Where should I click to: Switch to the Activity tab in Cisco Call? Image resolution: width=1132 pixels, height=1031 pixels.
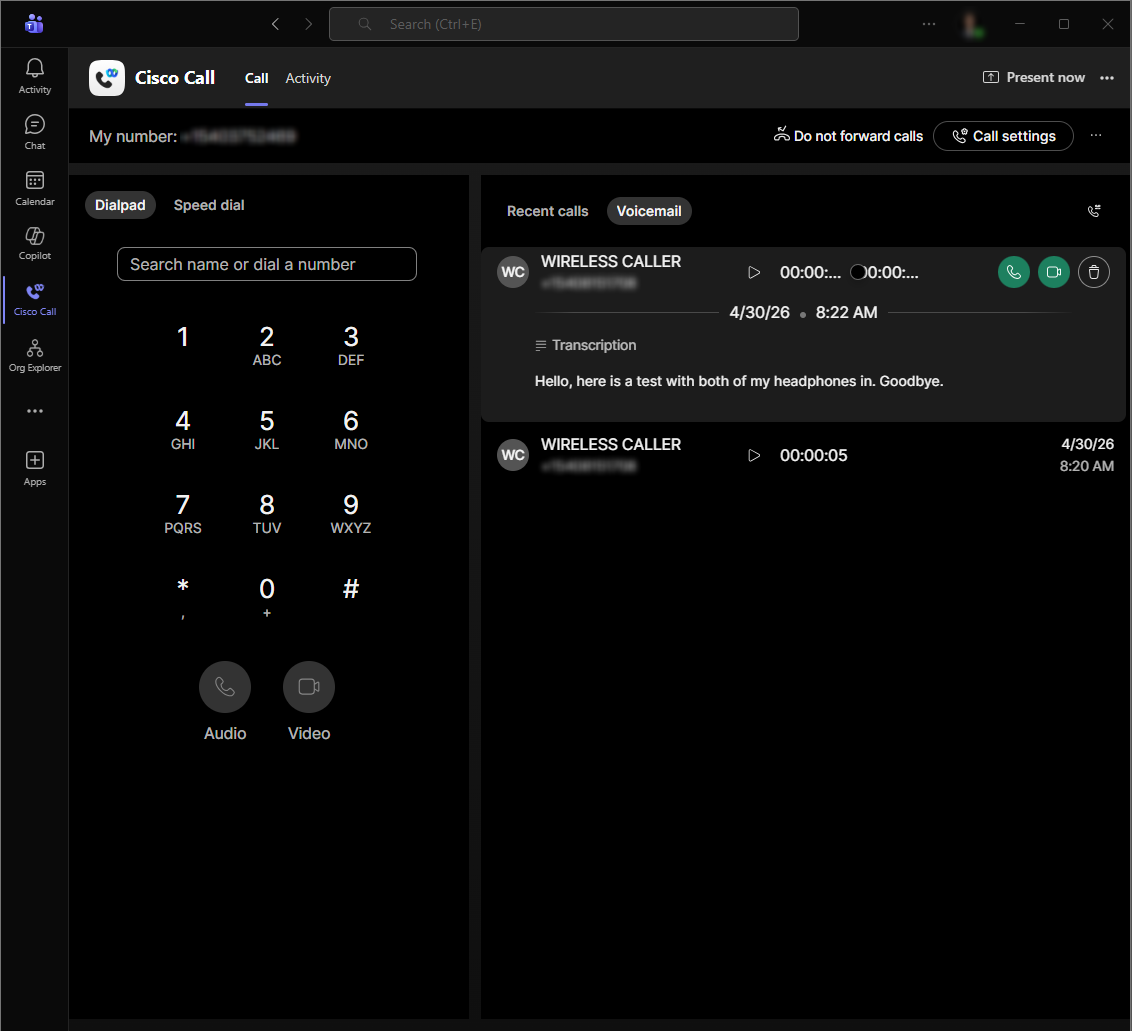[x=308, y=78]
